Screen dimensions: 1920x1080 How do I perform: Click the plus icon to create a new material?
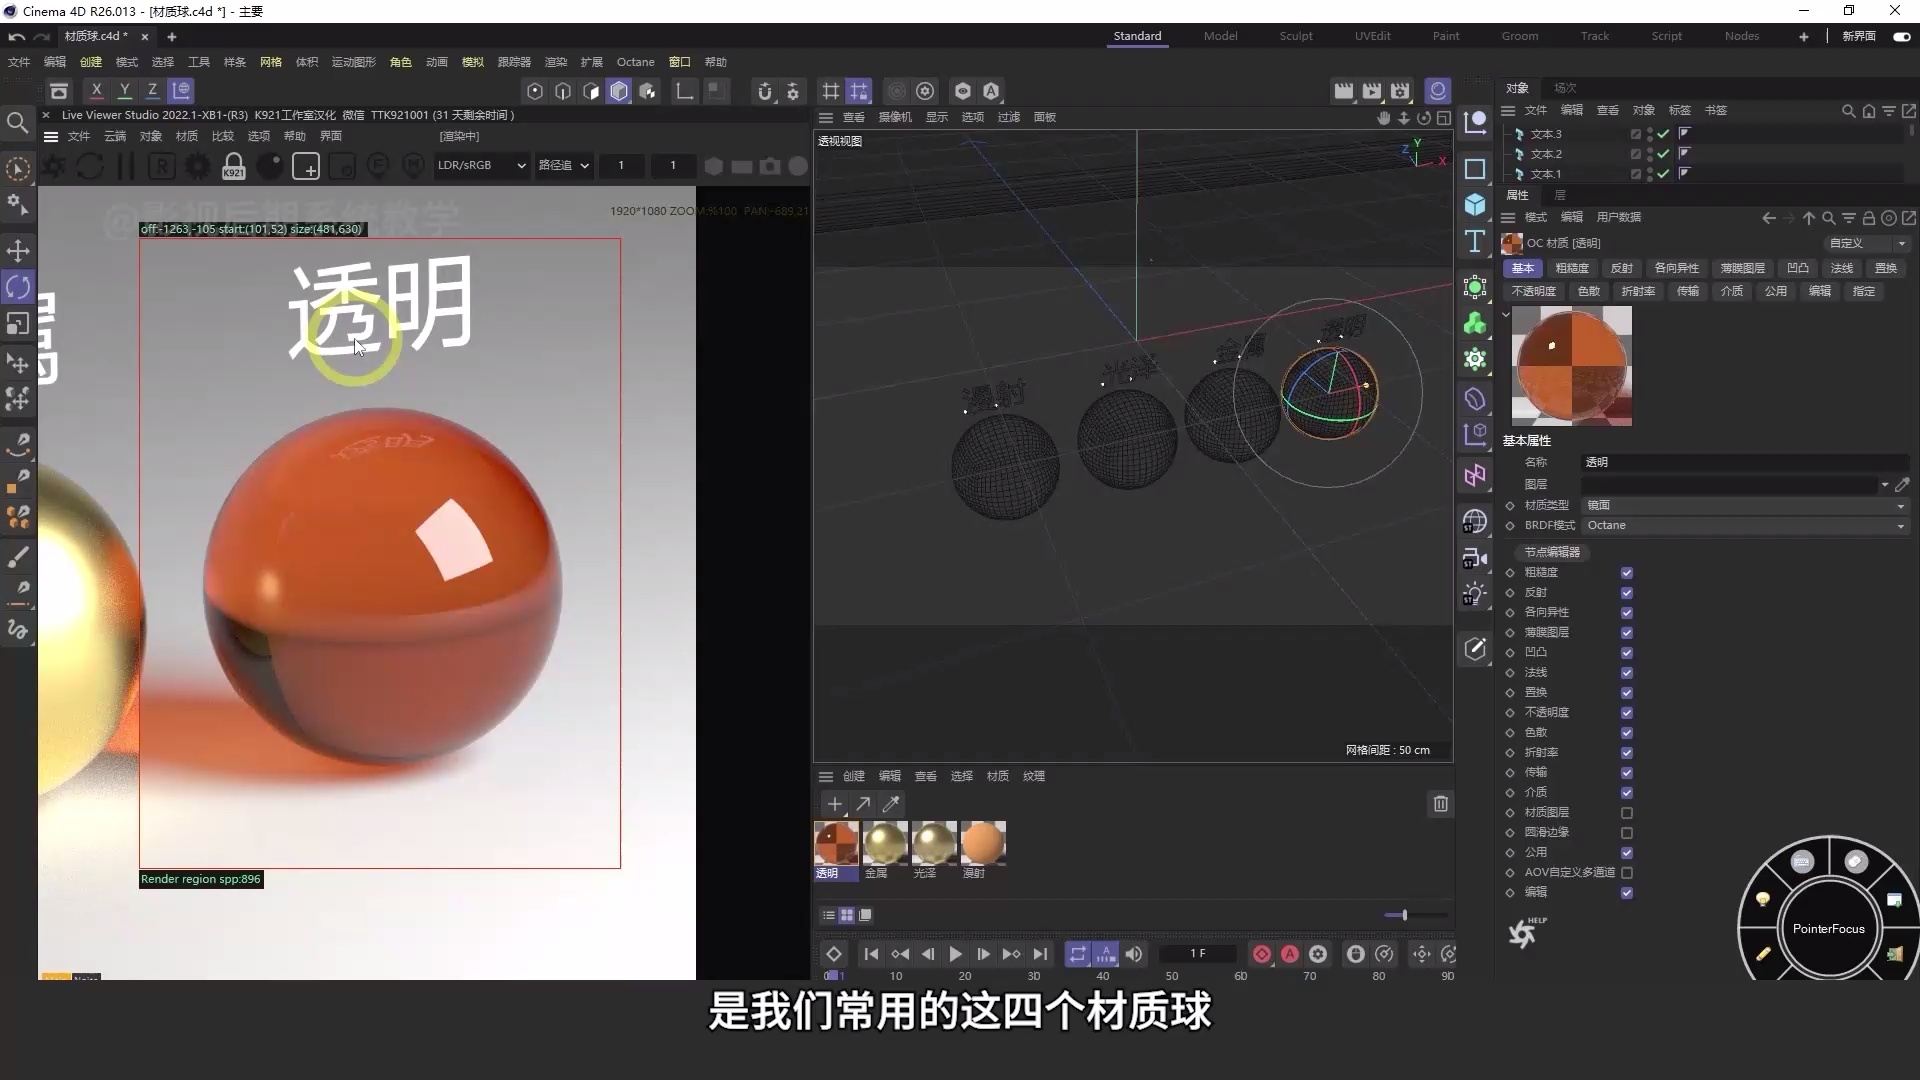(835, 803)
